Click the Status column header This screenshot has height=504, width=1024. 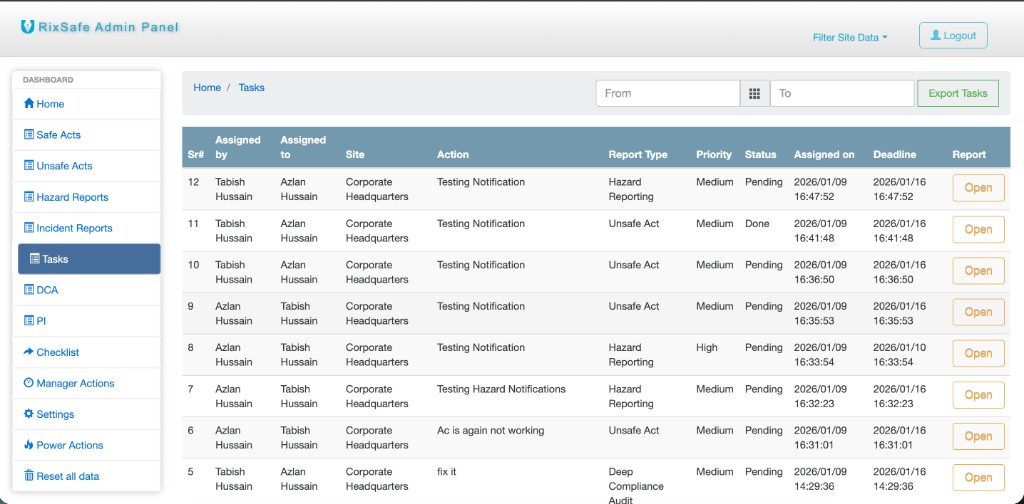760,155
